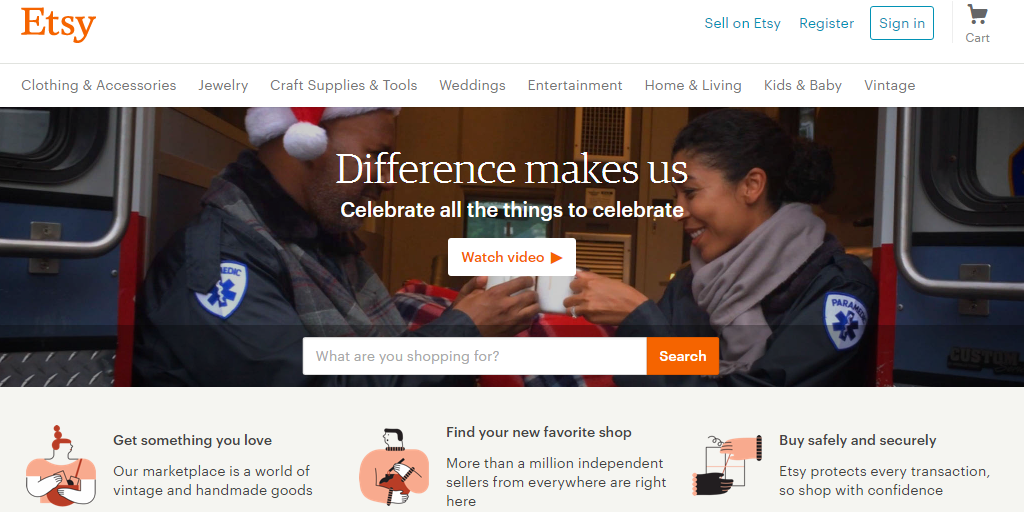The image size is (1024, 512).
Task: Click the Etsy logo
Action: coord(58,24)
